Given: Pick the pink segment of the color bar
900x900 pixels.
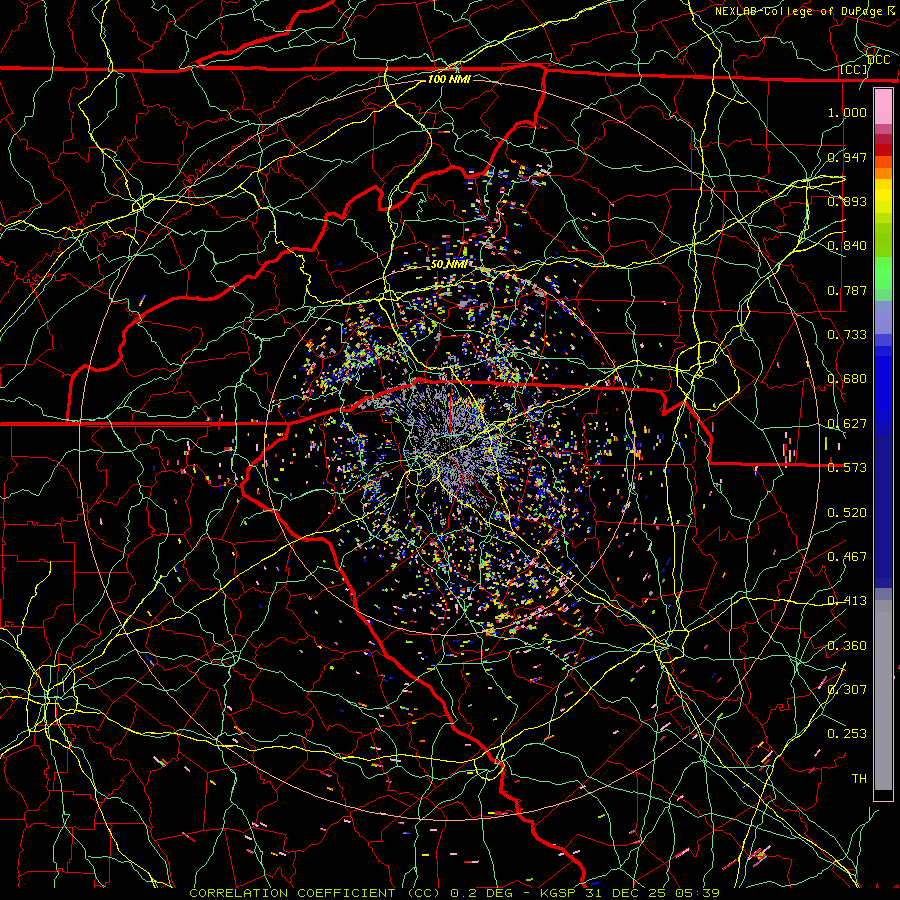Looking at the screenshot, I should pos(883,107).
